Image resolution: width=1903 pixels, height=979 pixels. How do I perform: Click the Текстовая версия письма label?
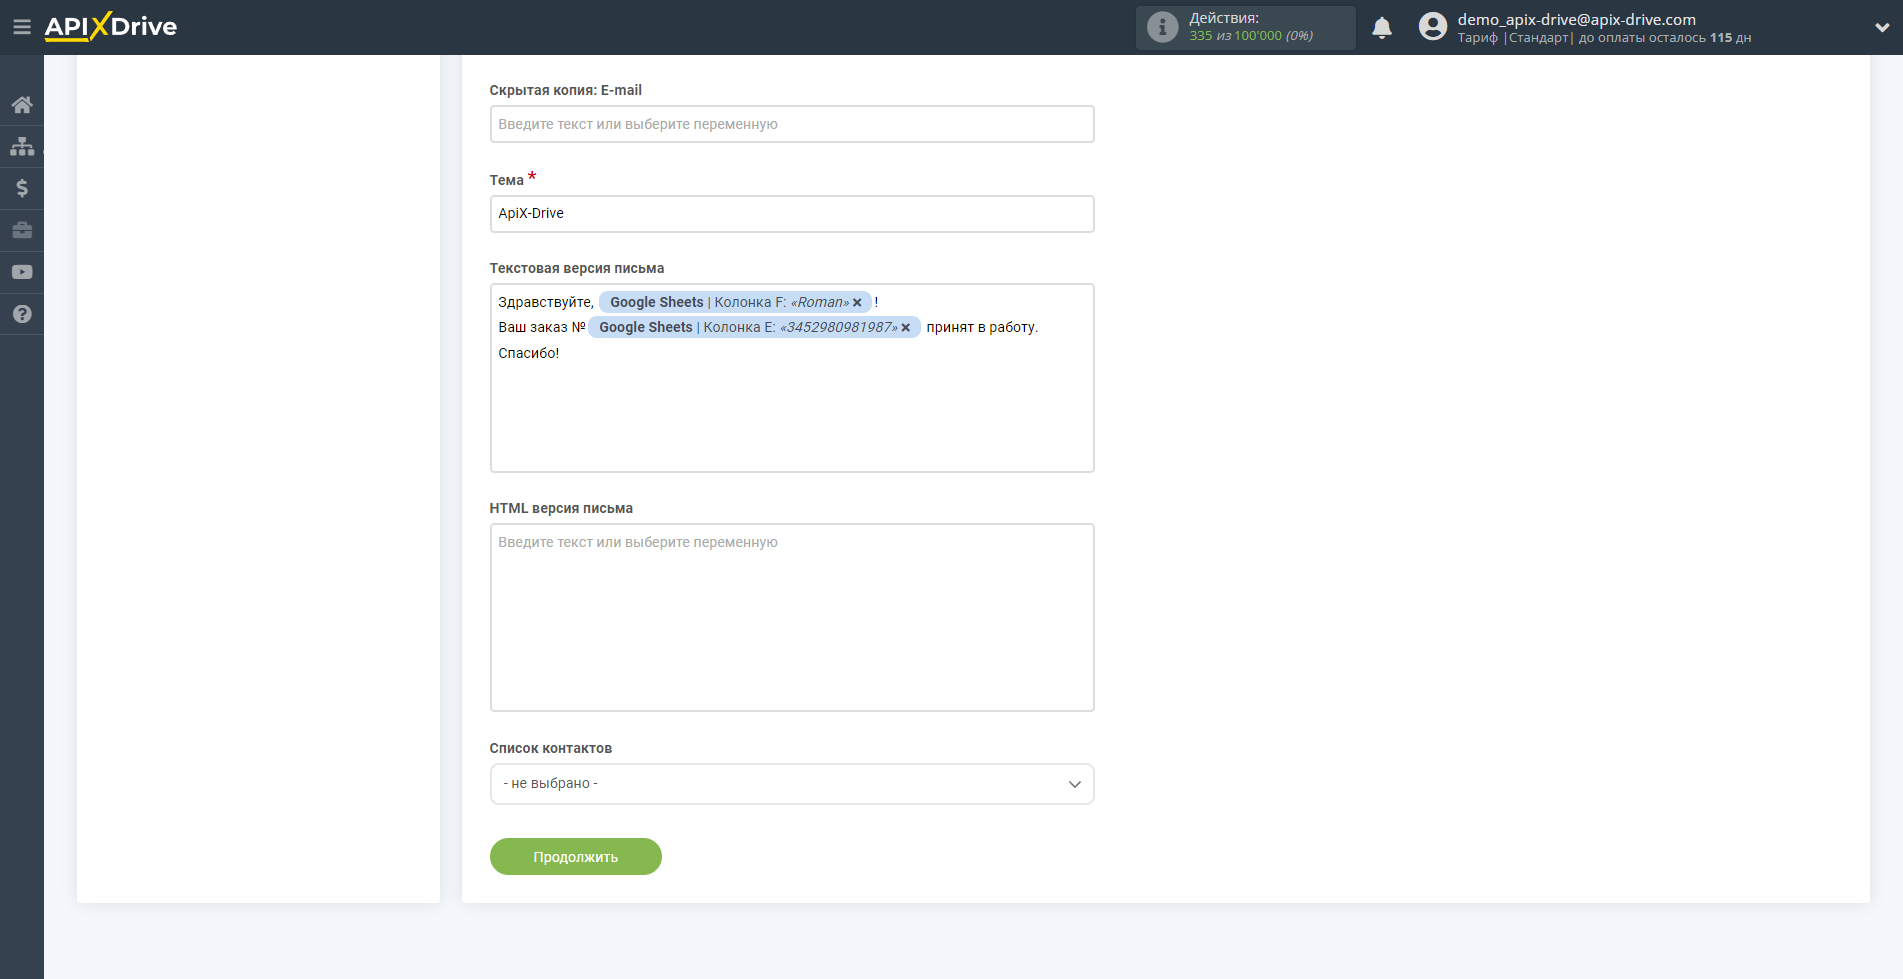577,268
